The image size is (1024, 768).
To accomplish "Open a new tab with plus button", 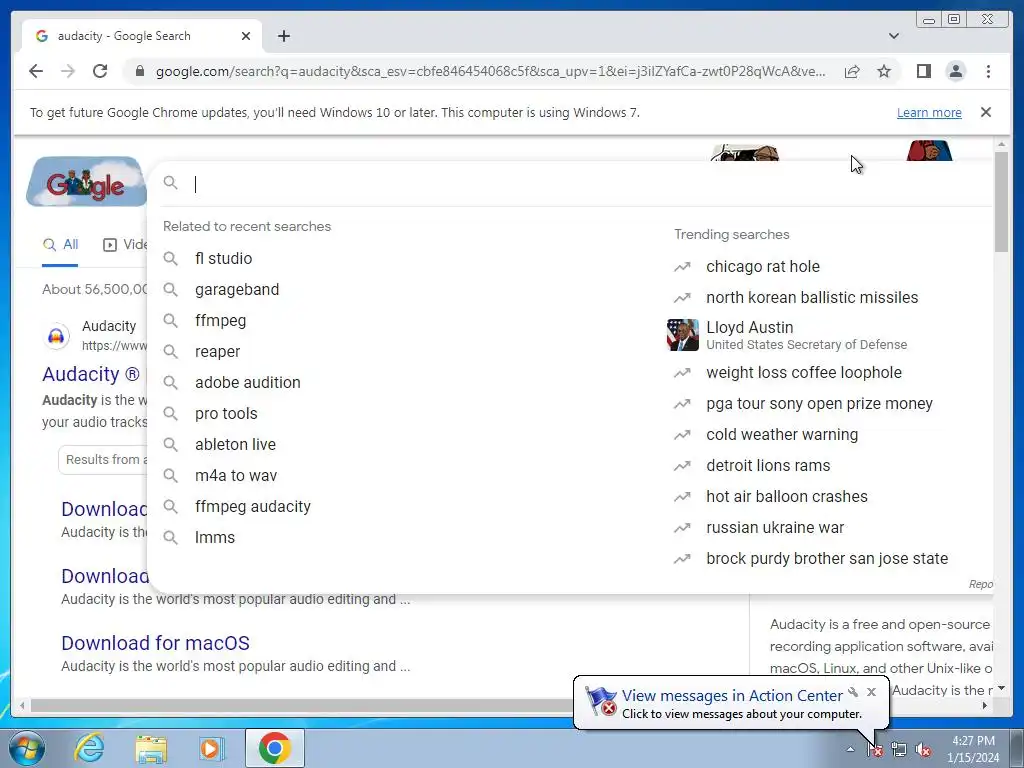I will [x=283, y=36].
